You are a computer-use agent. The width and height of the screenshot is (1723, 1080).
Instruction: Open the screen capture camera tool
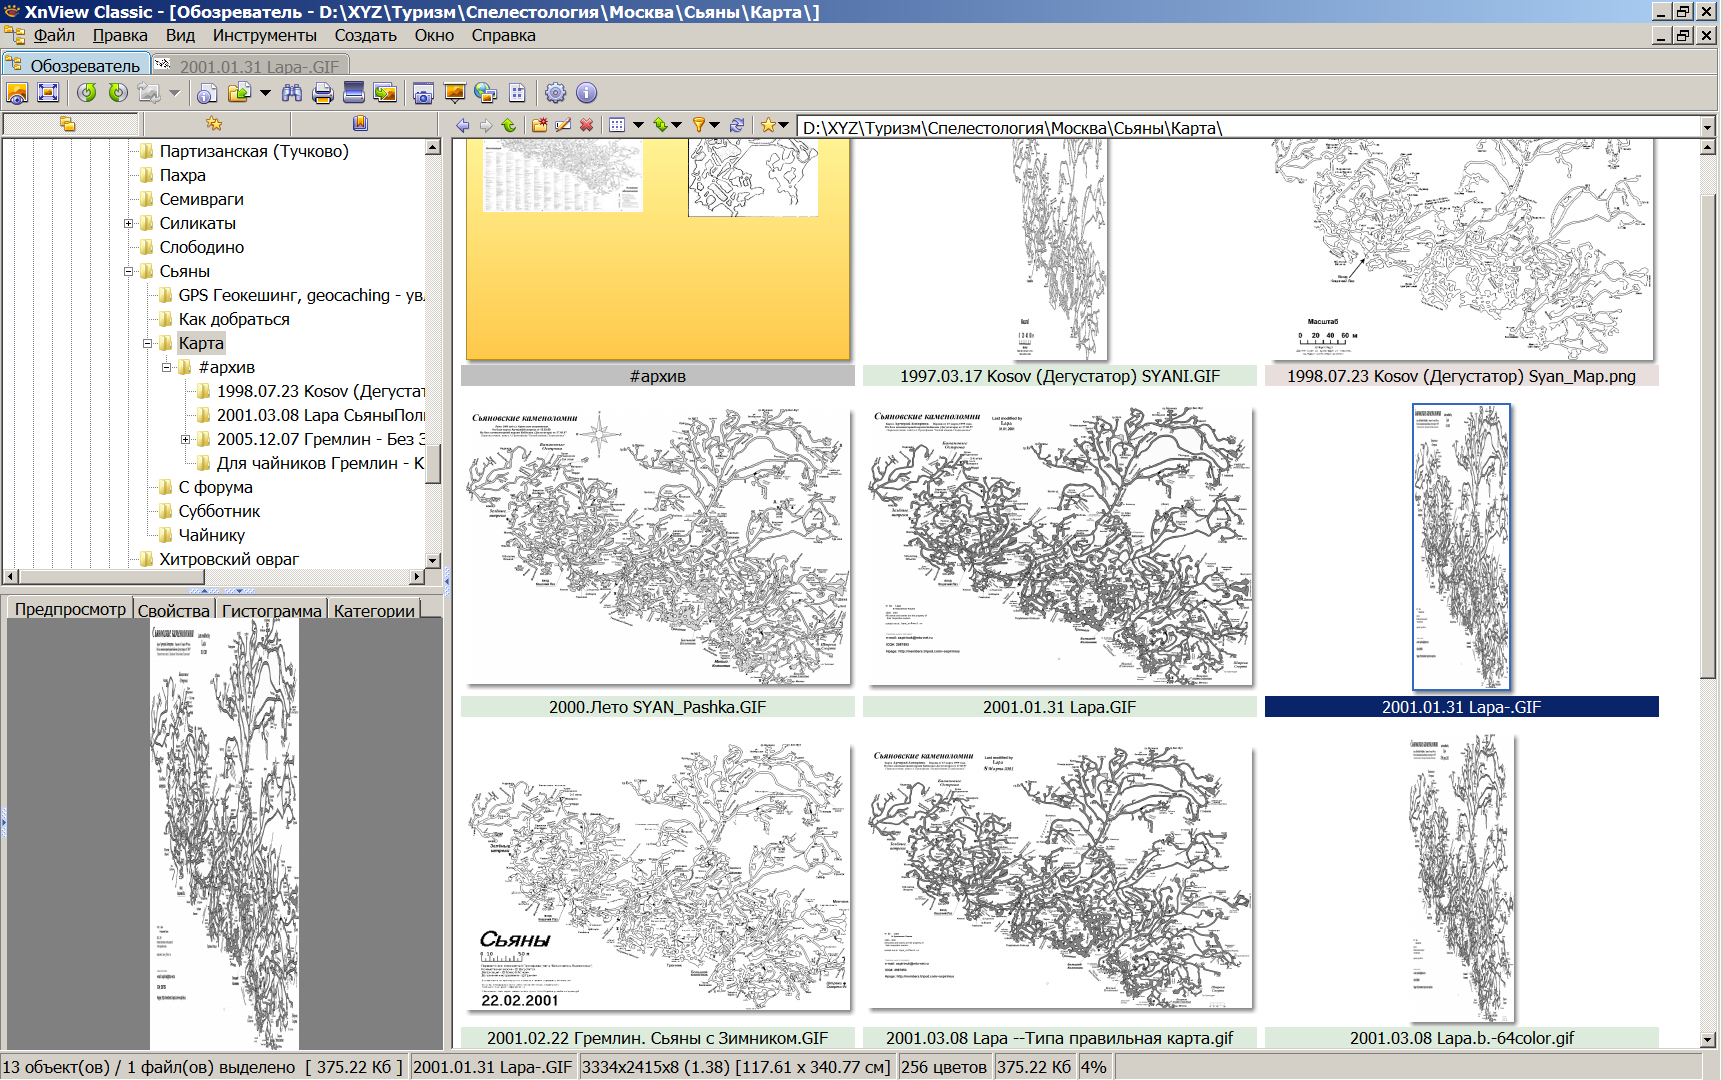pos(423,93)
